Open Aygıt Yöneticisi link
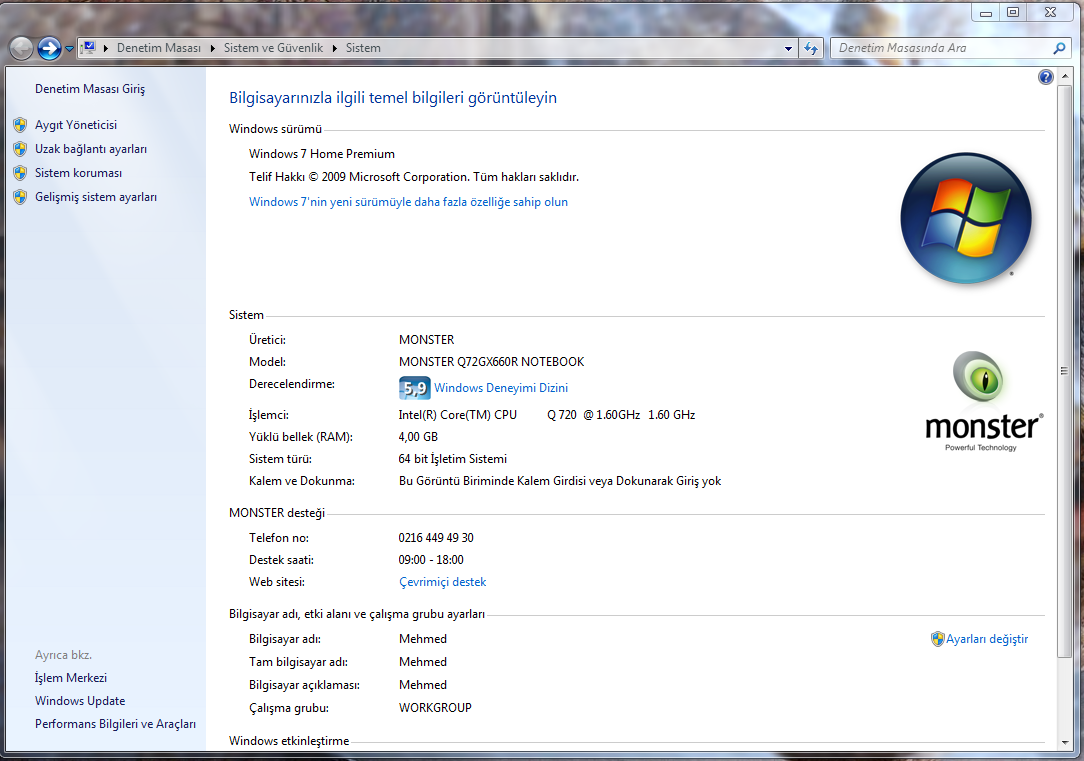 (x=76, y=124)
